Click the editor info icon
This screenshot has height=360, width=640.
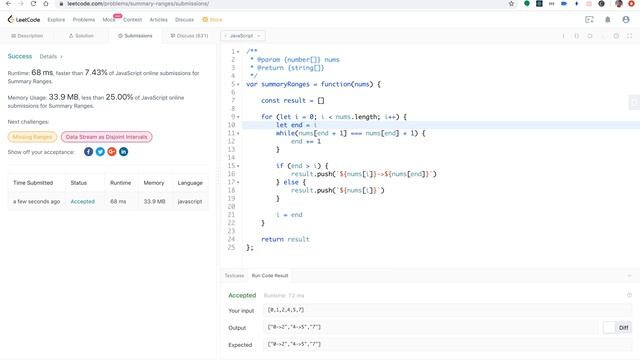coord(563,36)
